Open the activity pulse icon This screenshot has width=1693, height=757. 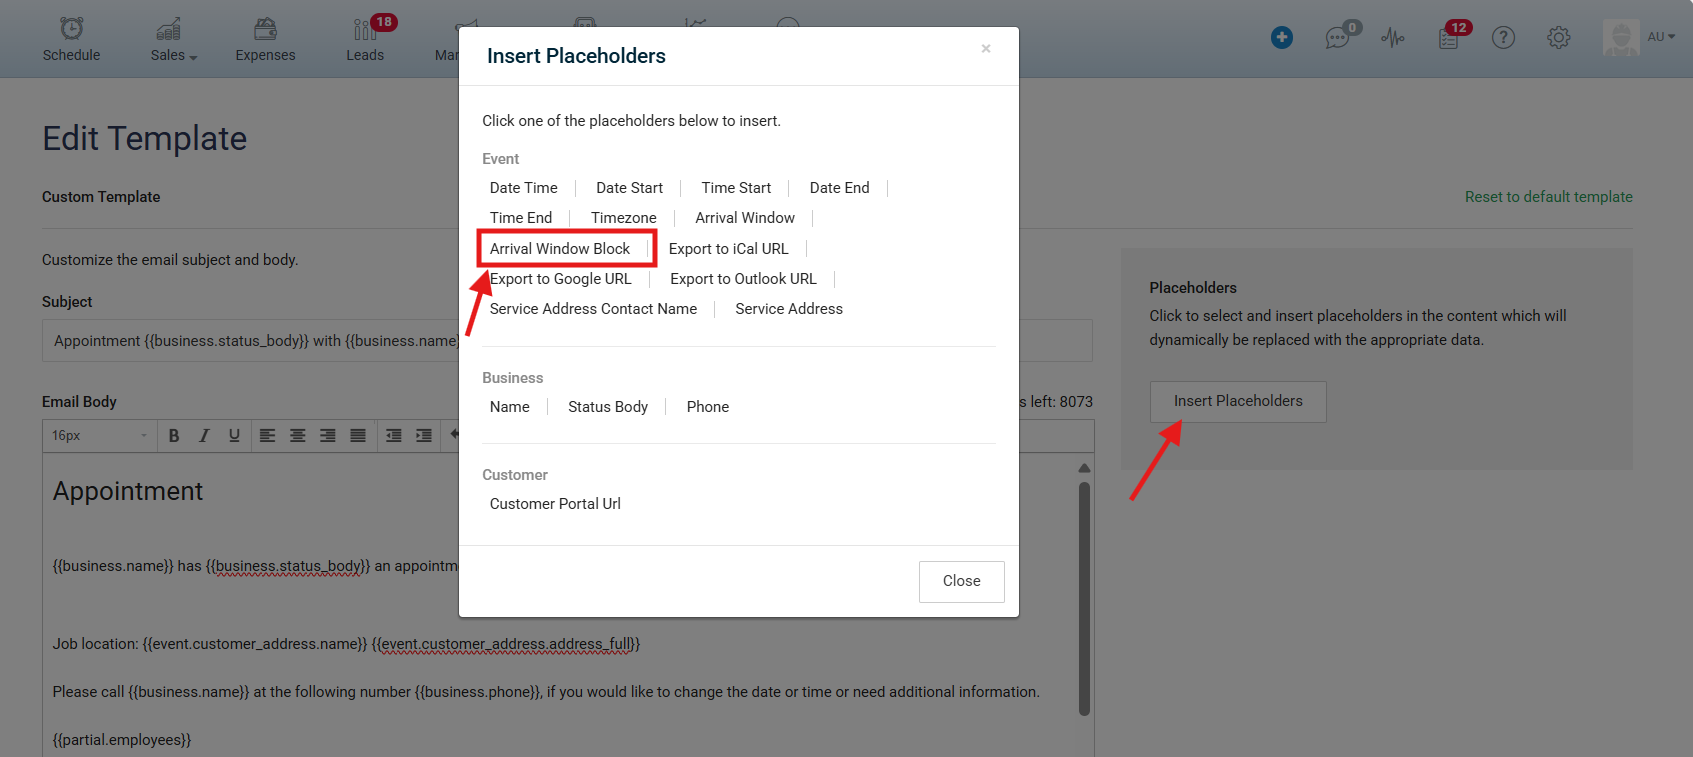click(1393, 38)
